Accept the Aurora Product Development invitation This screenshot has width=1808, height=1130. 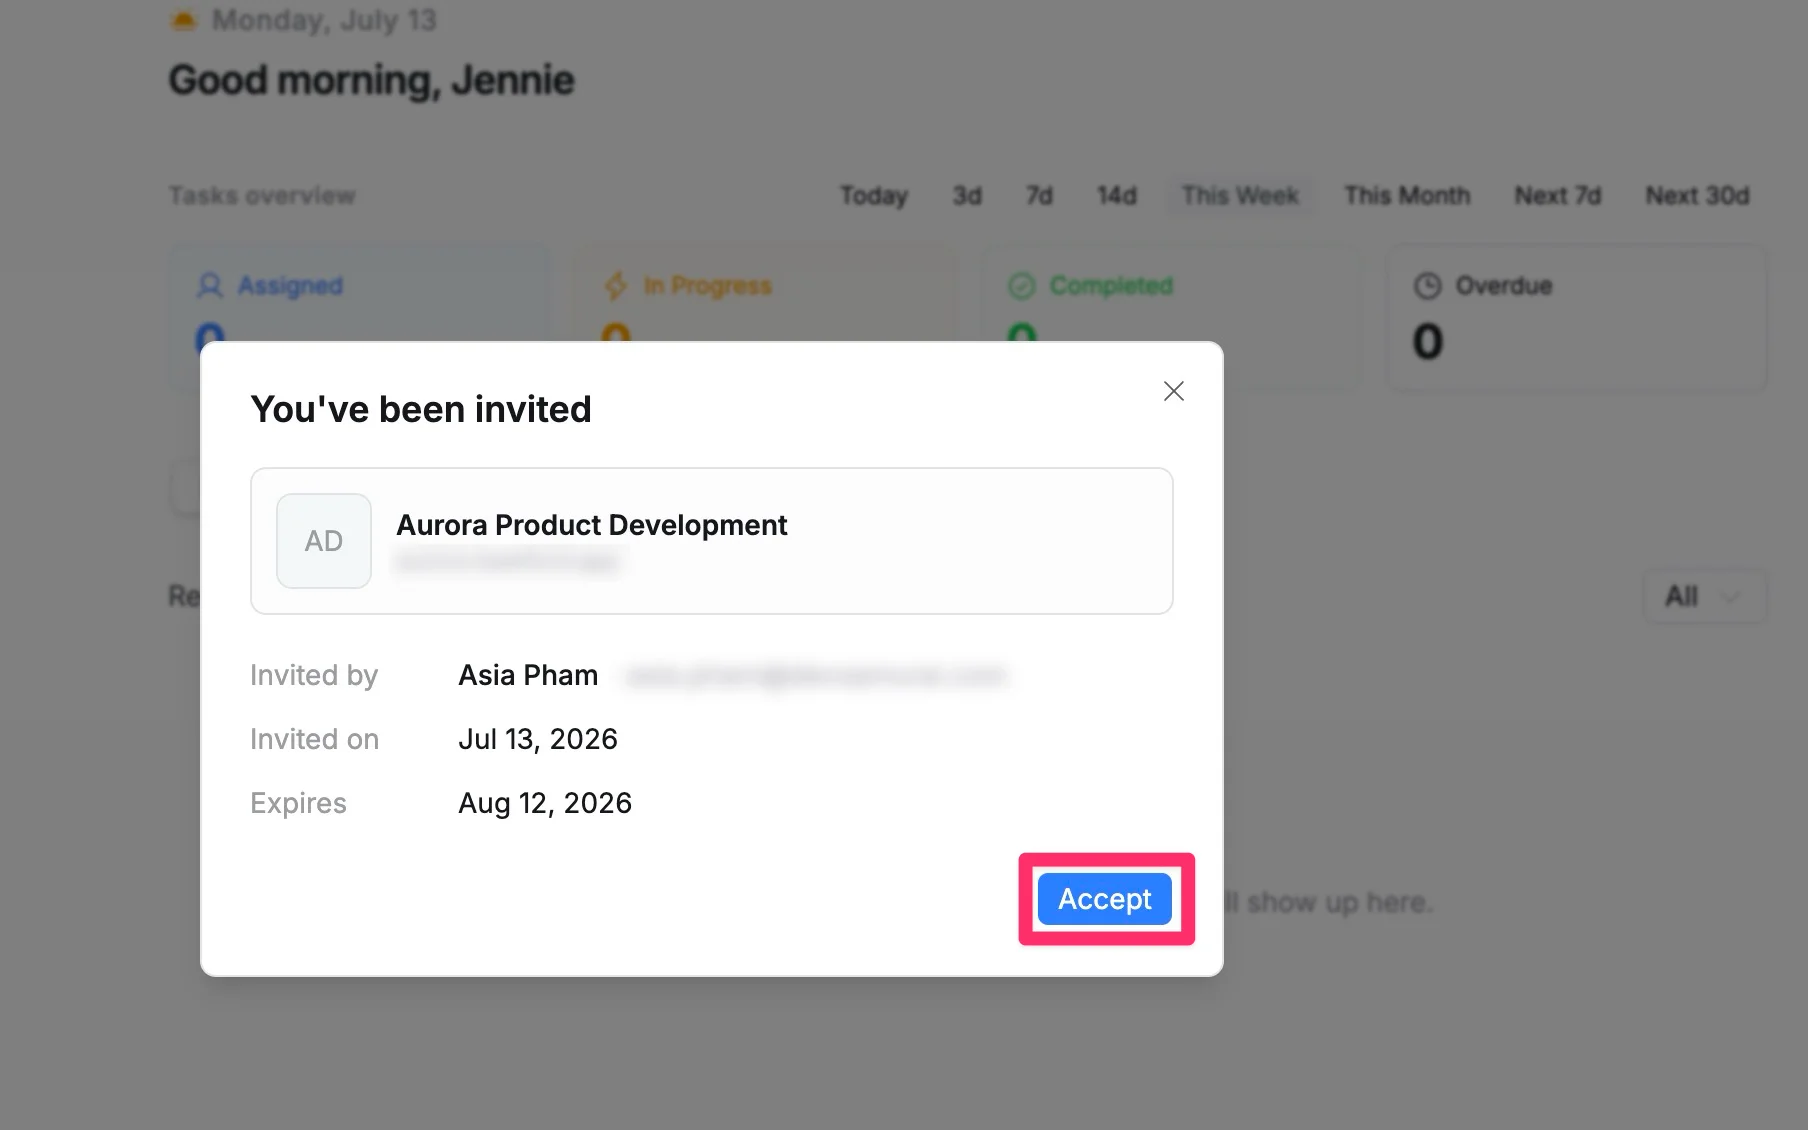(1104, 899)
